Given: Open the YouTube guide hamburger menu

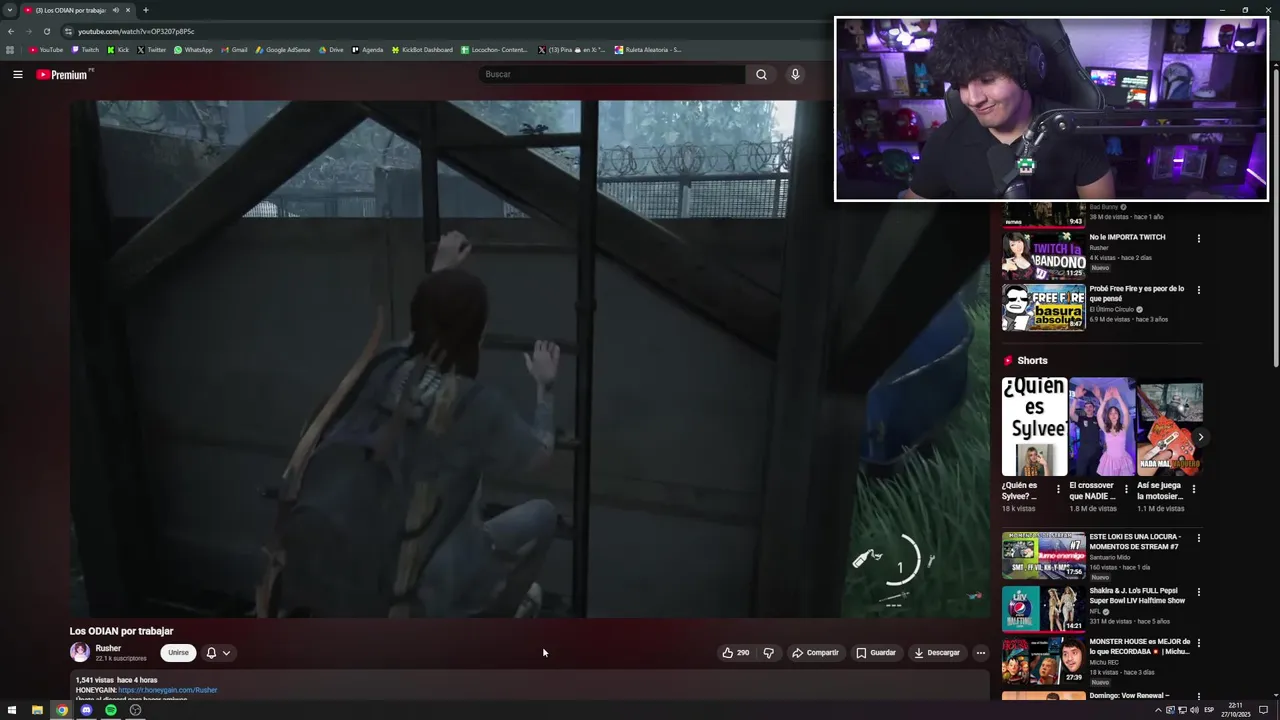Looking at the screenshot, I should 17,74.
